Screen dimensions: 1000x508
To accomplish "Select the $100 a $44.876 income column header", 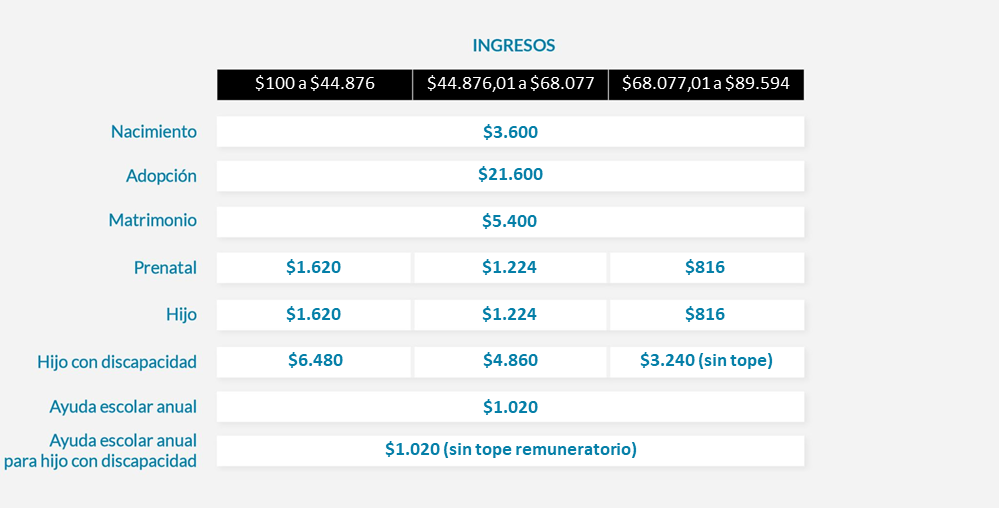I will [x=314, y=84].
